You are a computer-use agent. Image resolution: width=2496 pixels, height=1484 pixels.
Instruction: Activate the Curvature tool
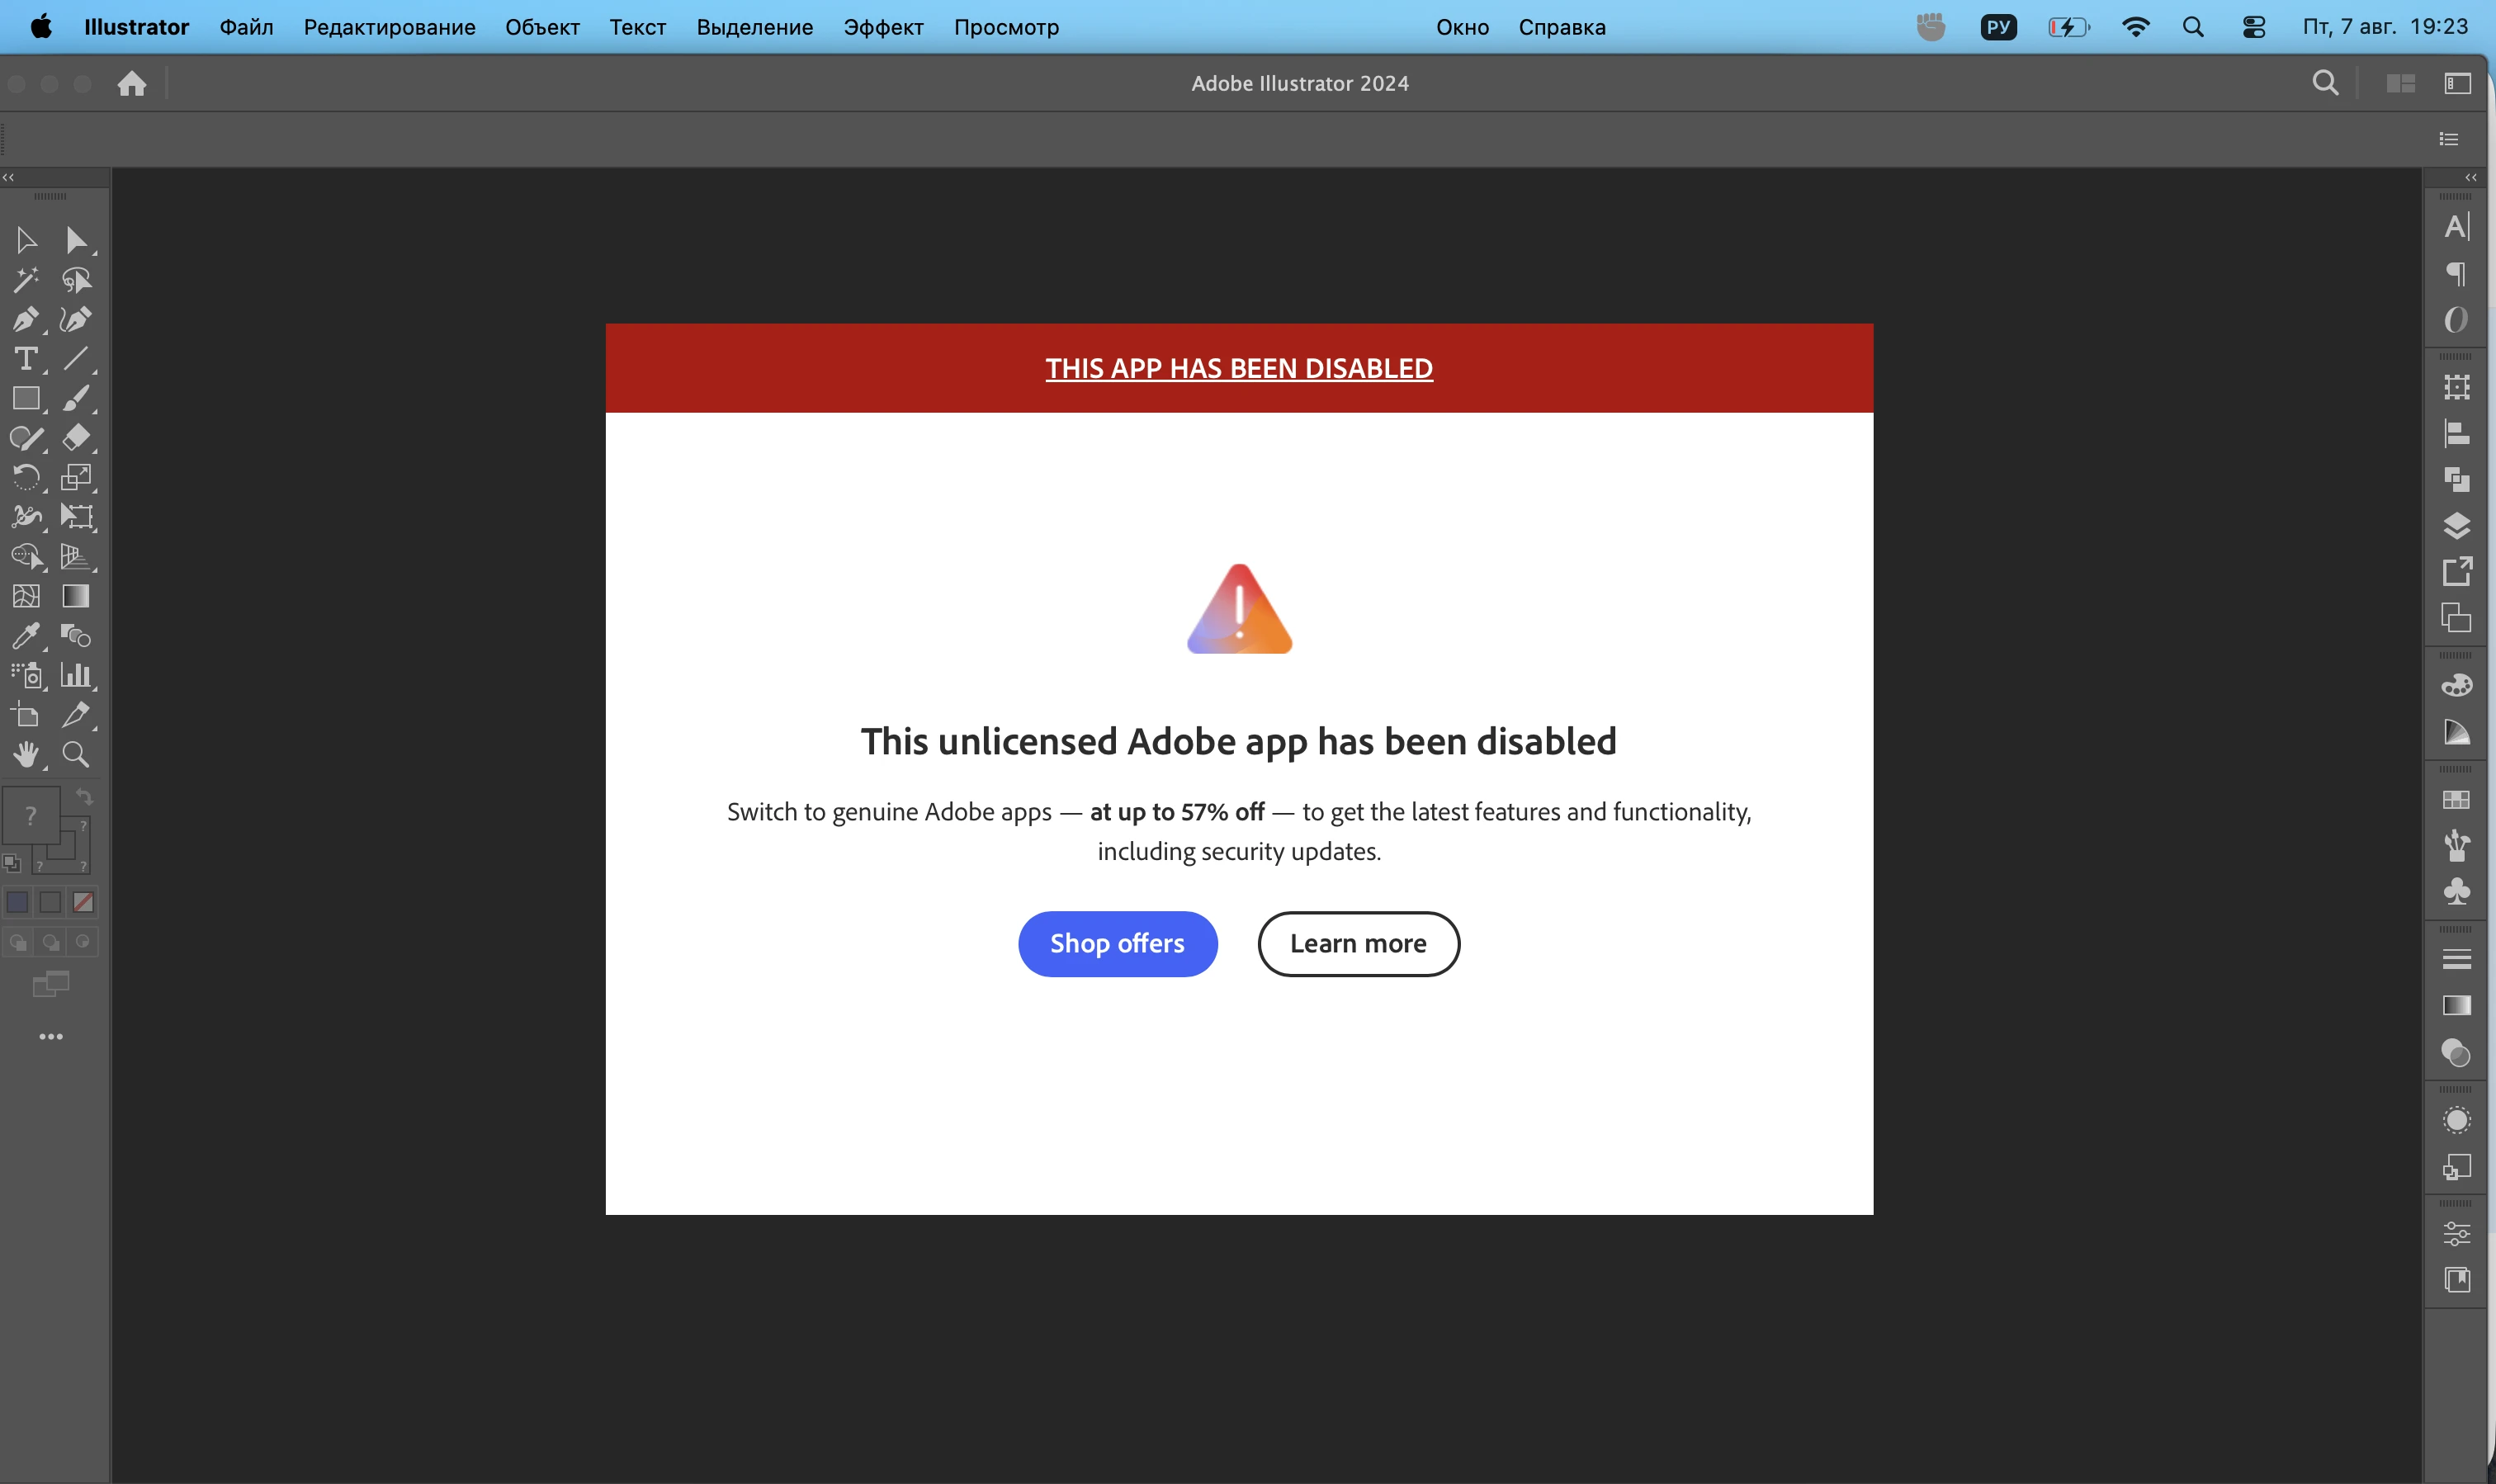tap(76, 319)
